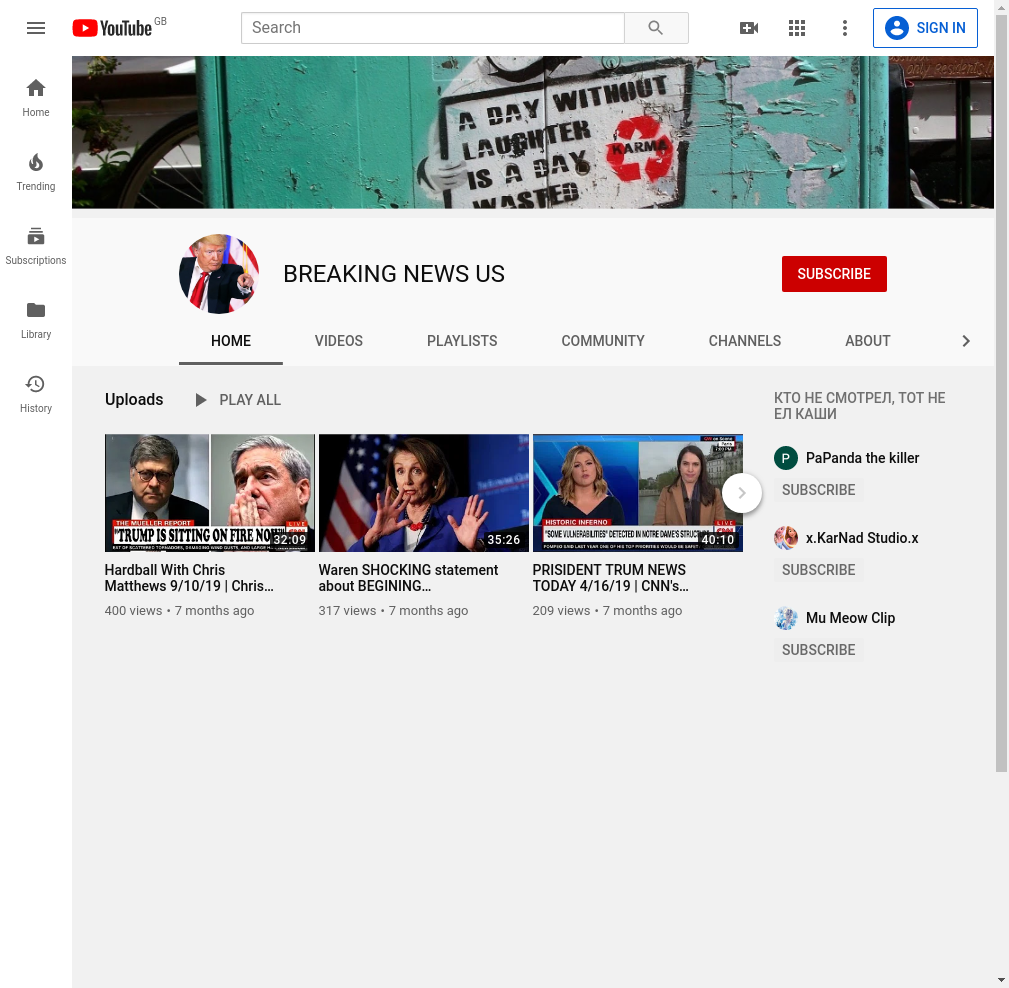Click PLAY ALL for uploads
This screenshot has width=1009, height=988.
point(238,400)
